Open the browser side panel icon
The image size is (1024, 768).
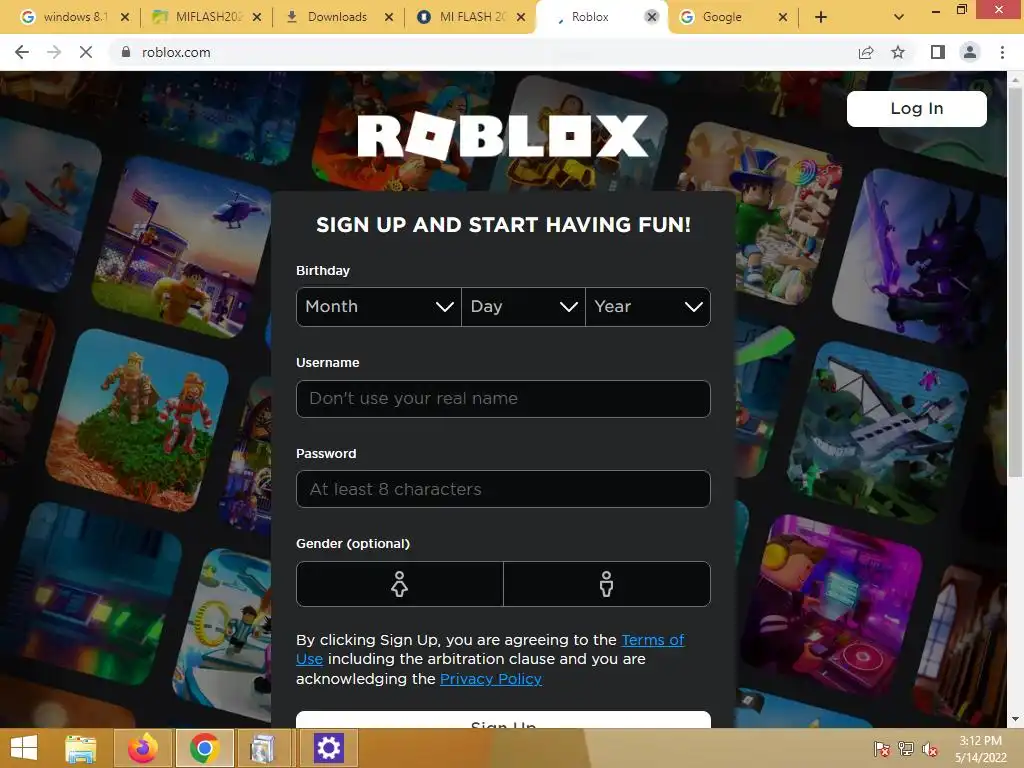coord(938,52)
